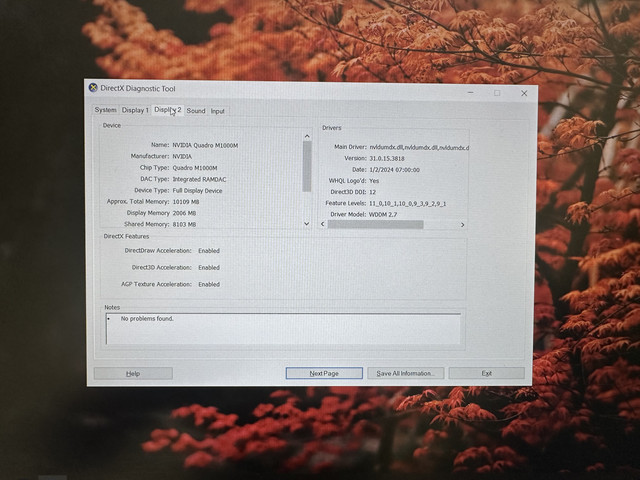
Task: Click the DirectDraw Acceleration Enabled value
Action: point(209,251)
